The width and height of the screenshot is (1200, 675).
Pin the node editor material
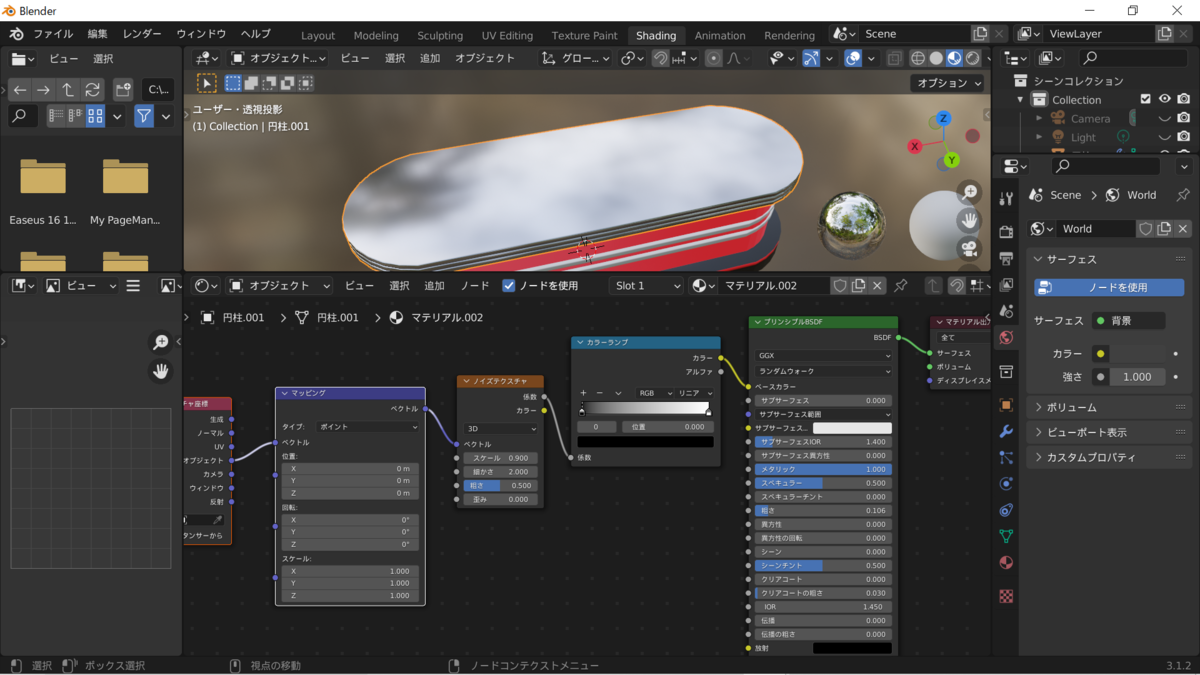tap(900, 286)
